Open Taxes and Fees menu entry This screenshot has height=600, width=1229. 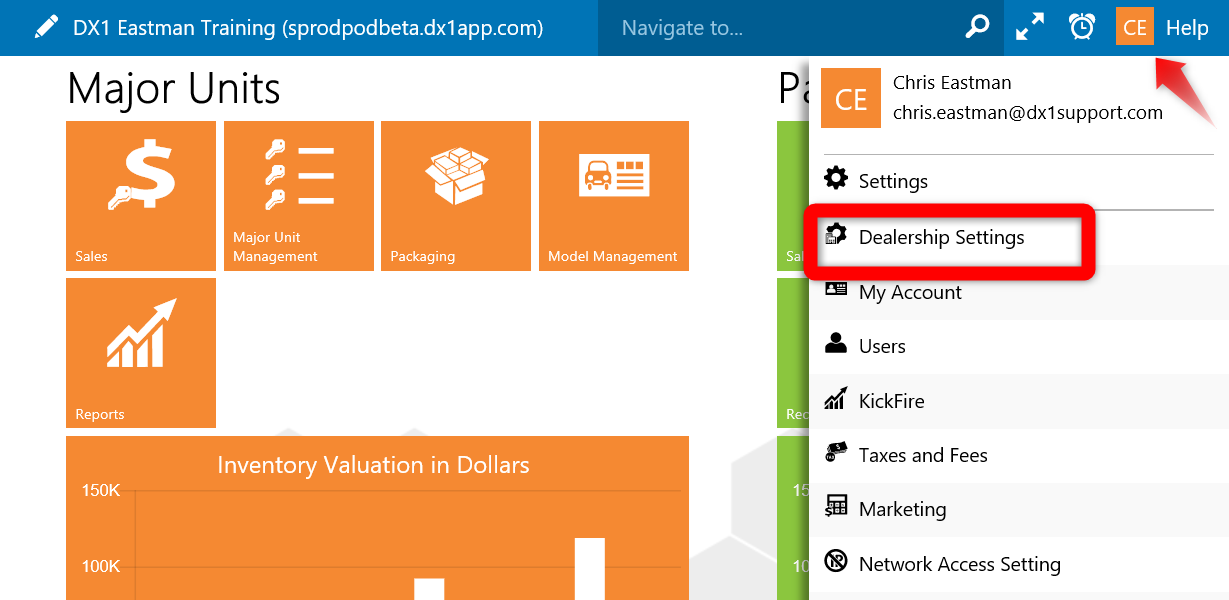(1018, 455)
